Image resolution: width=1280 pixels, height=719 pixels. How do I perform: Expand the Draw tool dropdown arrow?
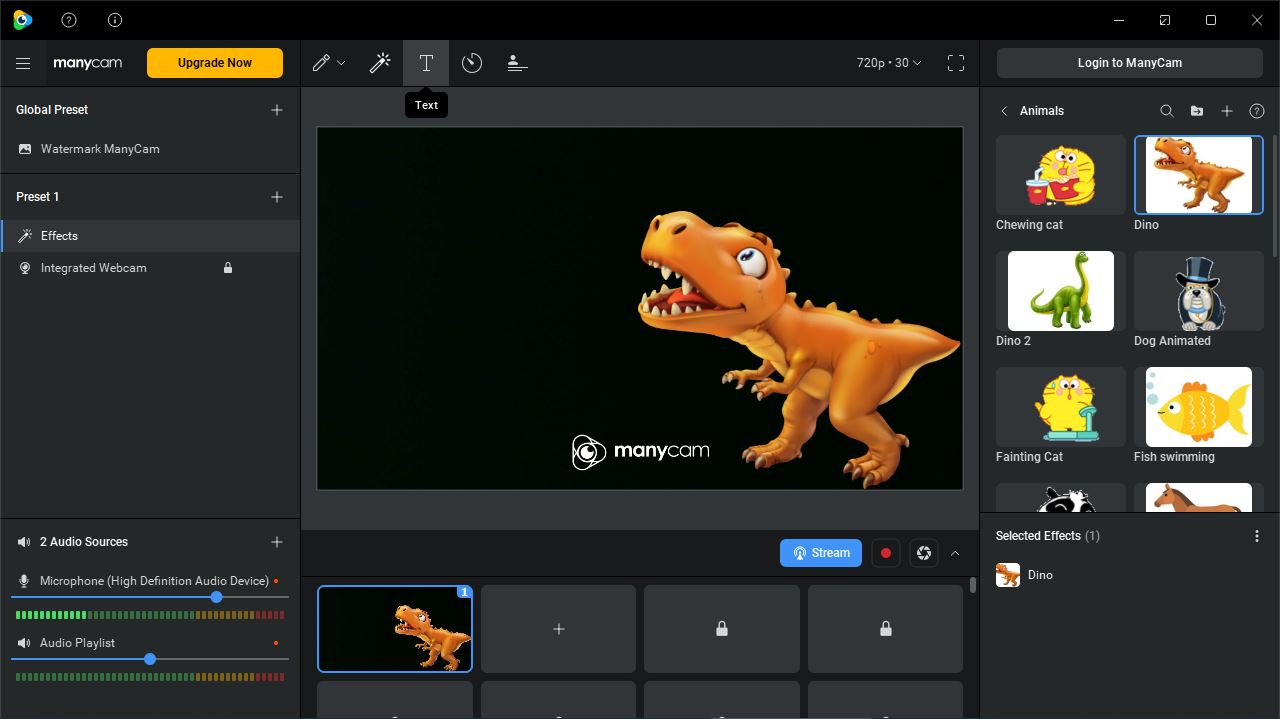click(x=341, y=63)
